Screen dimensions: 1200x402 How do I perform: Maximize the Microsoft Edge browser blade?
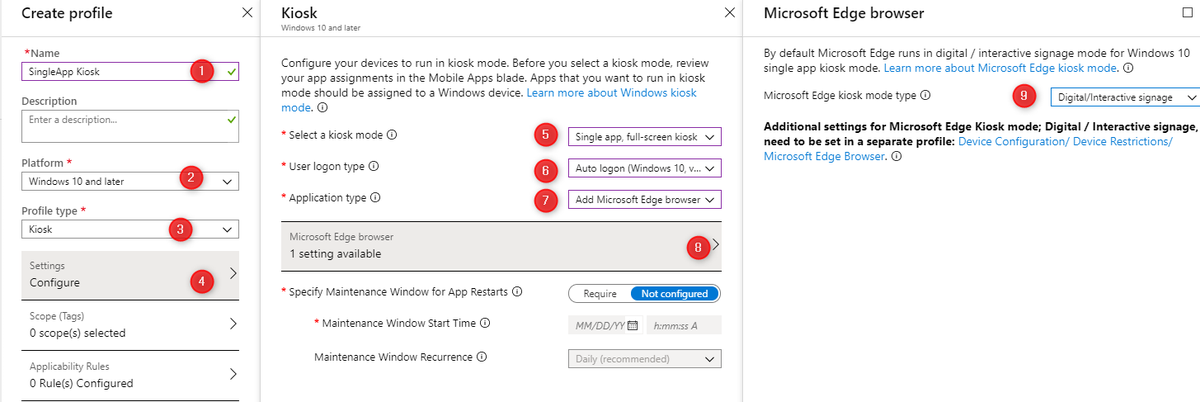coord(1188,13)
